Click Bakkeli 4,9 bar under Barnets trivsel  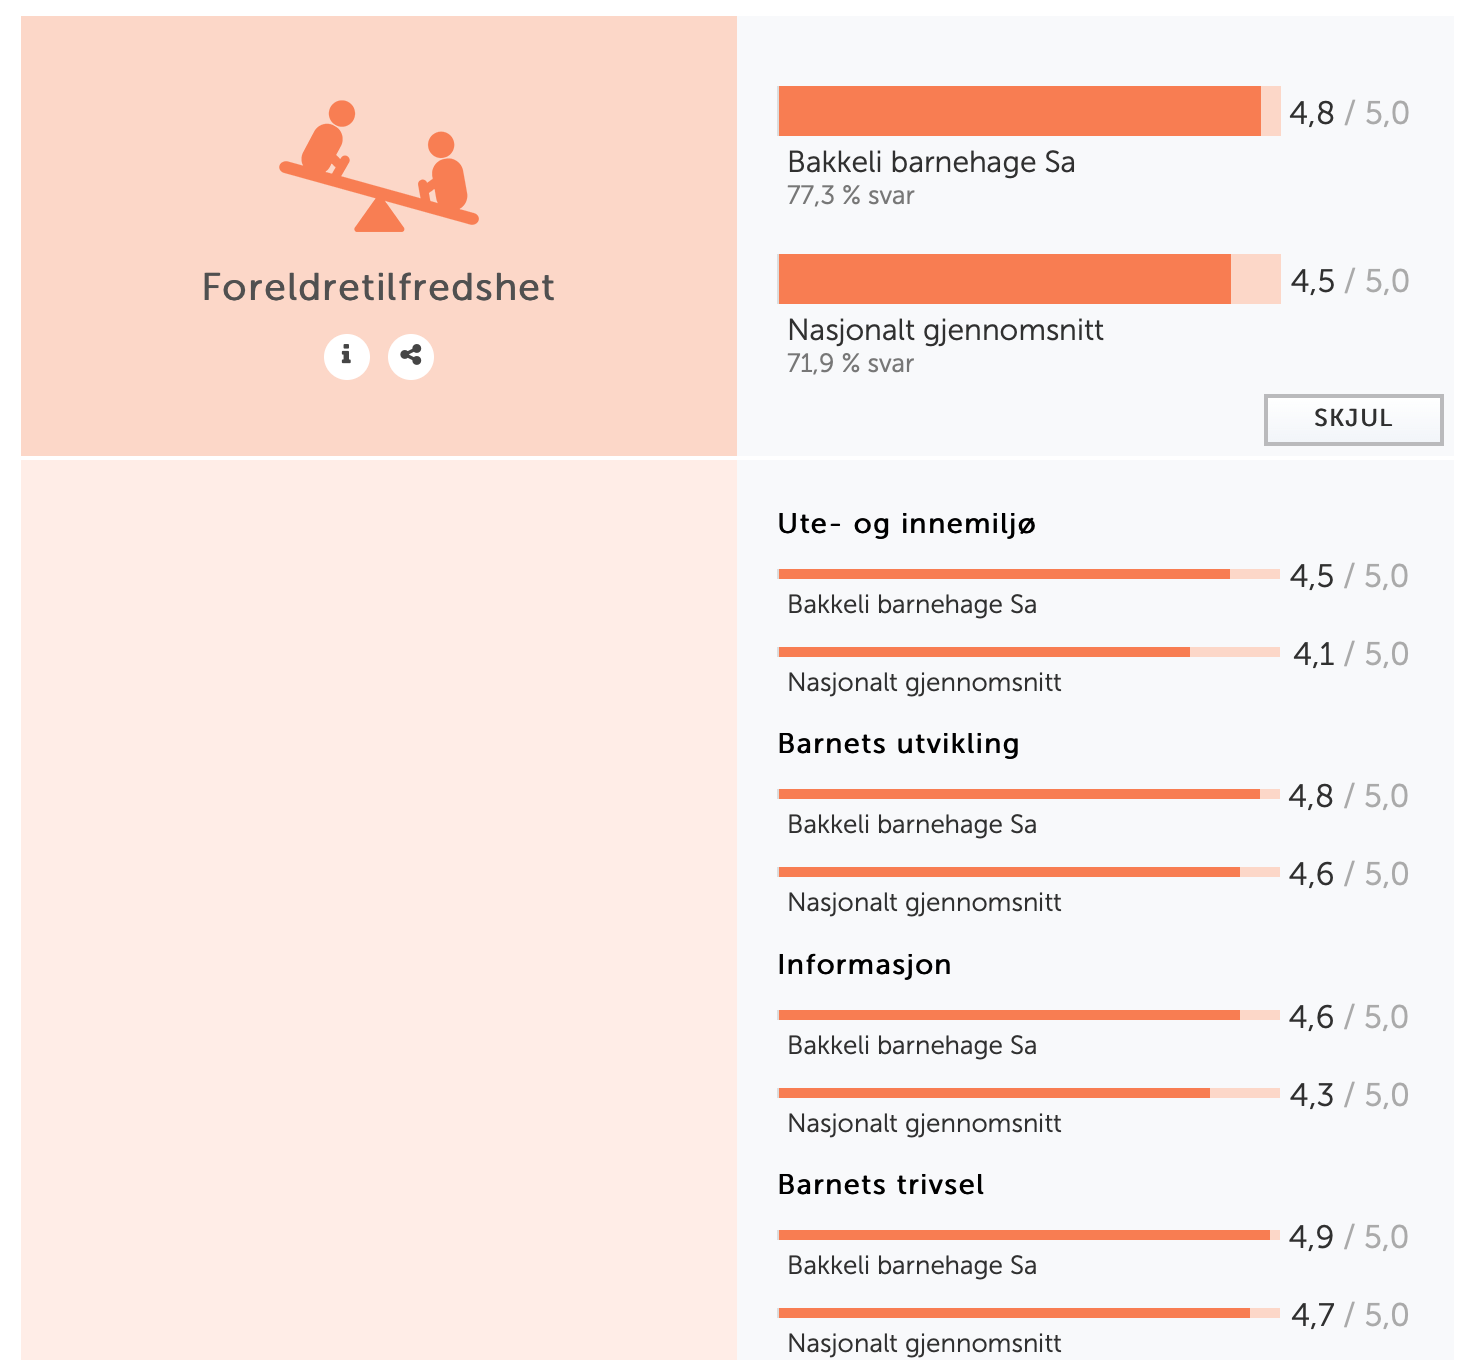pos(1029,1235)
